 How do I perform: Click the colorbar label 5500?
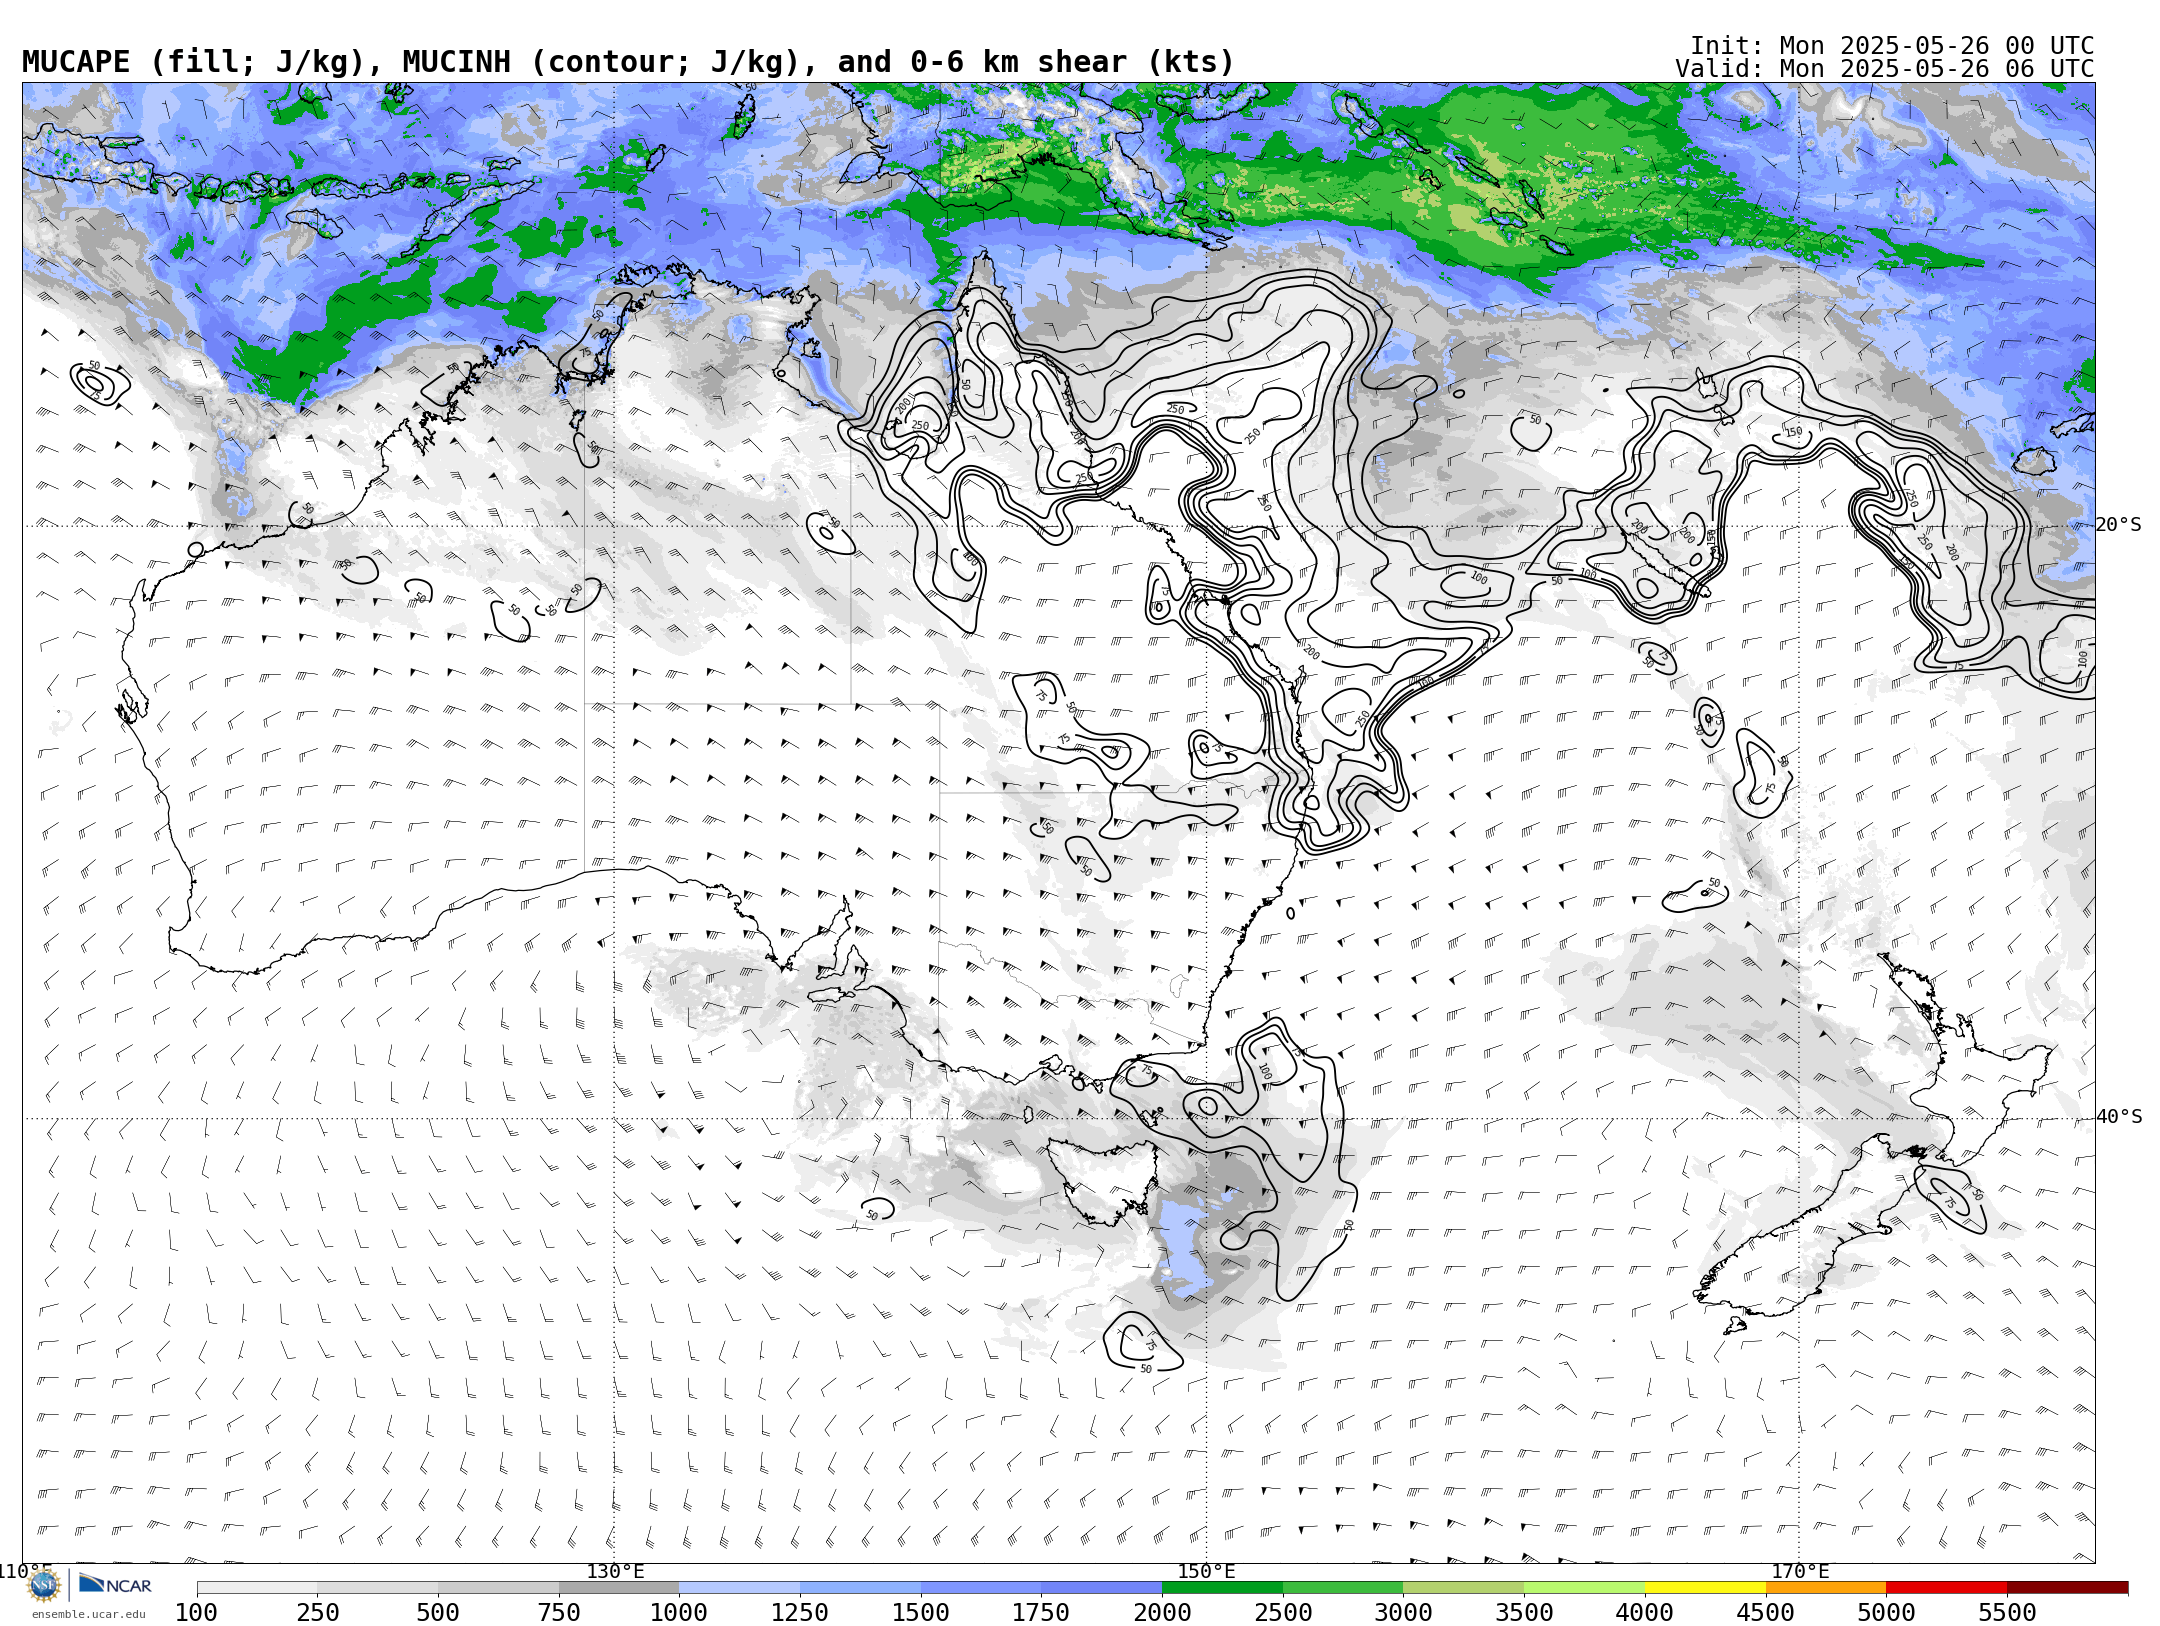click(x=2008, y=1612)
